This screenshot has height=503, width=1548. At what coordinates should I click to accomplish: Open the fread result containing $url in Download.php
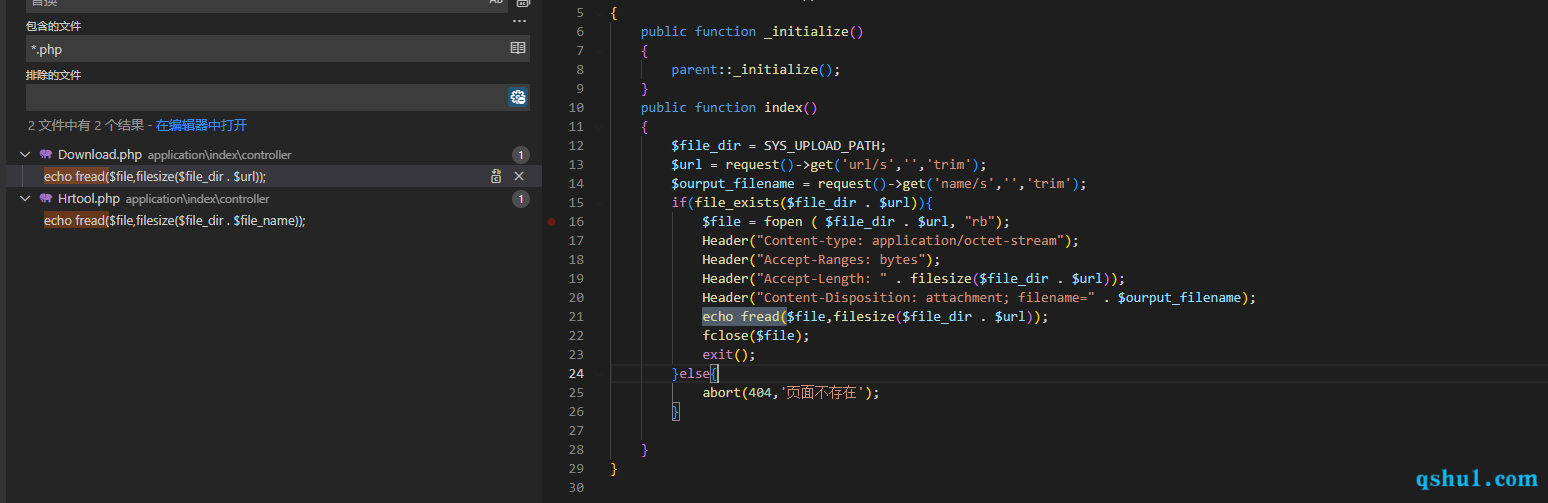155,177
